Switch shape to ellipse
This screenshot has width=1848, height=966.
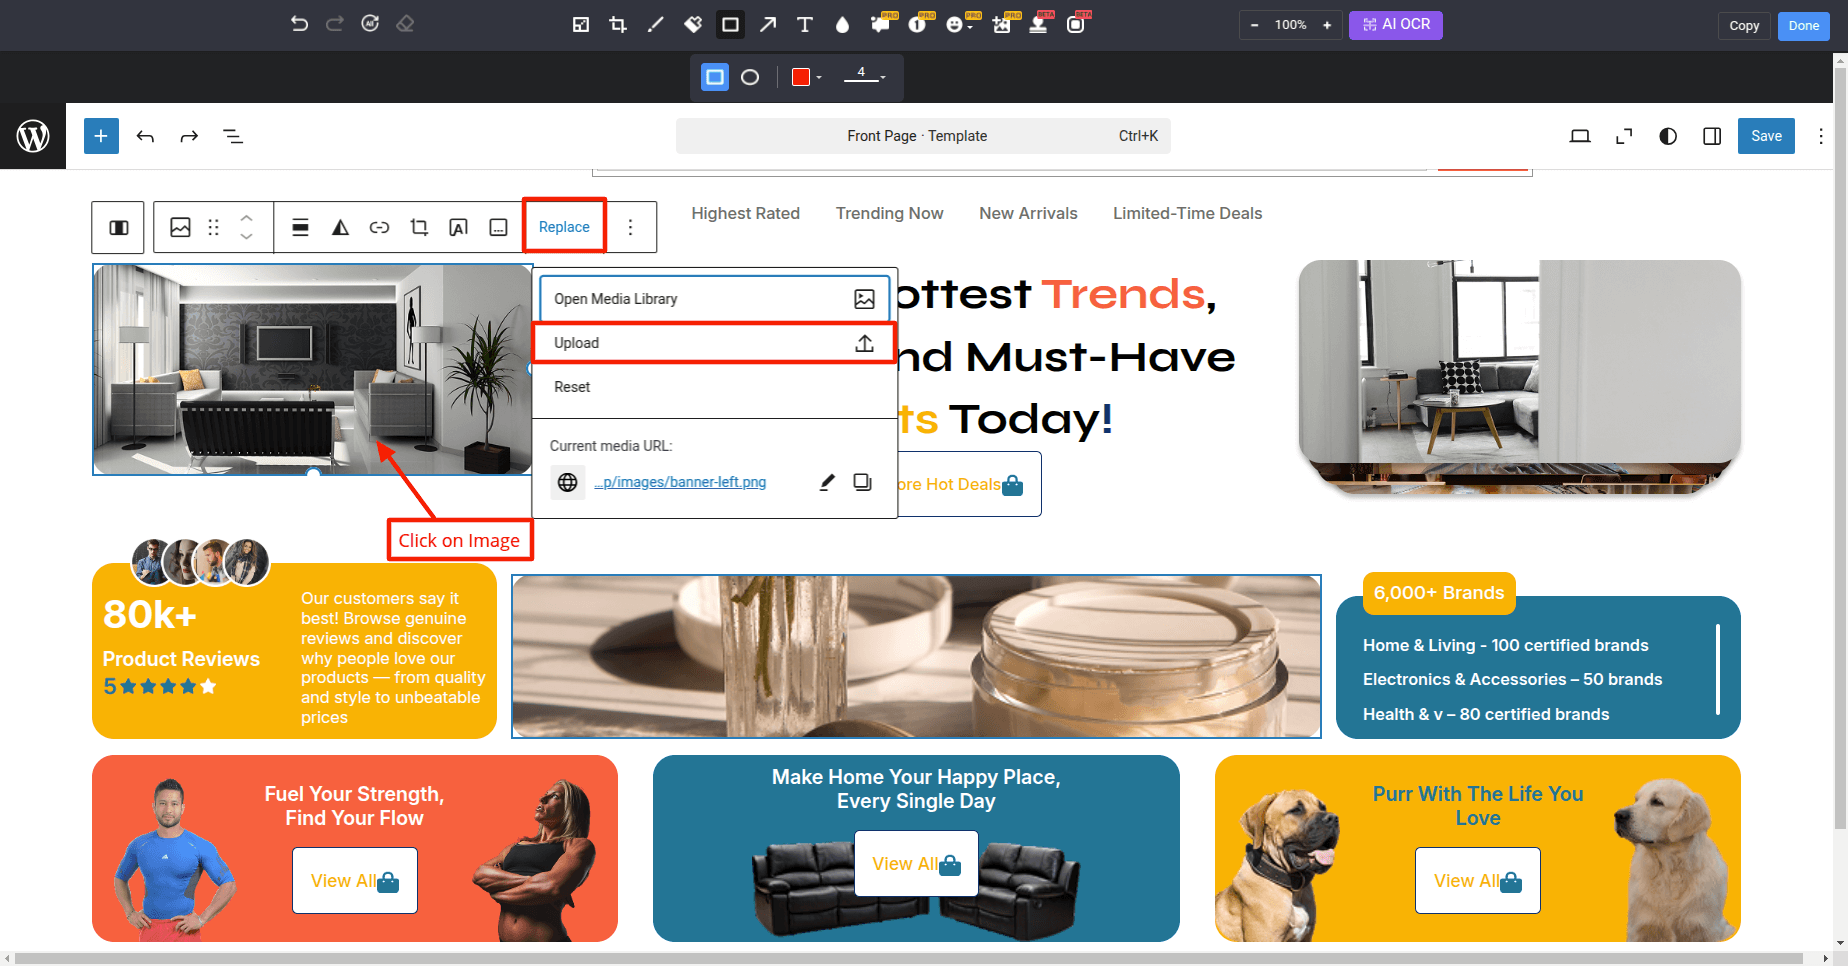[x=750, y=77]
